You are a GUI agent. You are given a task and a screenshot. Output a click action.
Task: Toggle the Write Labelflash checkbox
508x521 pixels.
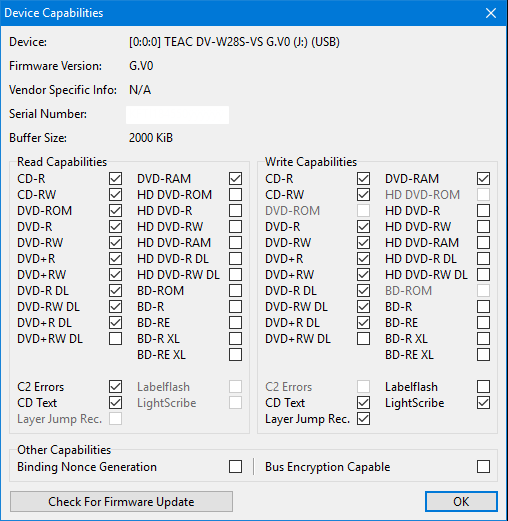(x=483, y=387)
